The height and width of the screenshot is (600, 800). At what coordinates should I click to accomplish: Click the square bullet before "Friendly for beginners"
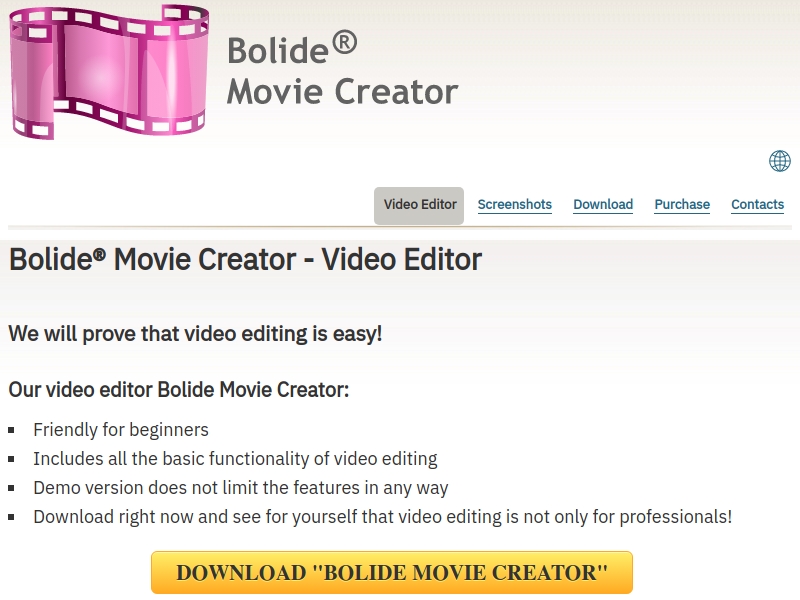point(11,431)
